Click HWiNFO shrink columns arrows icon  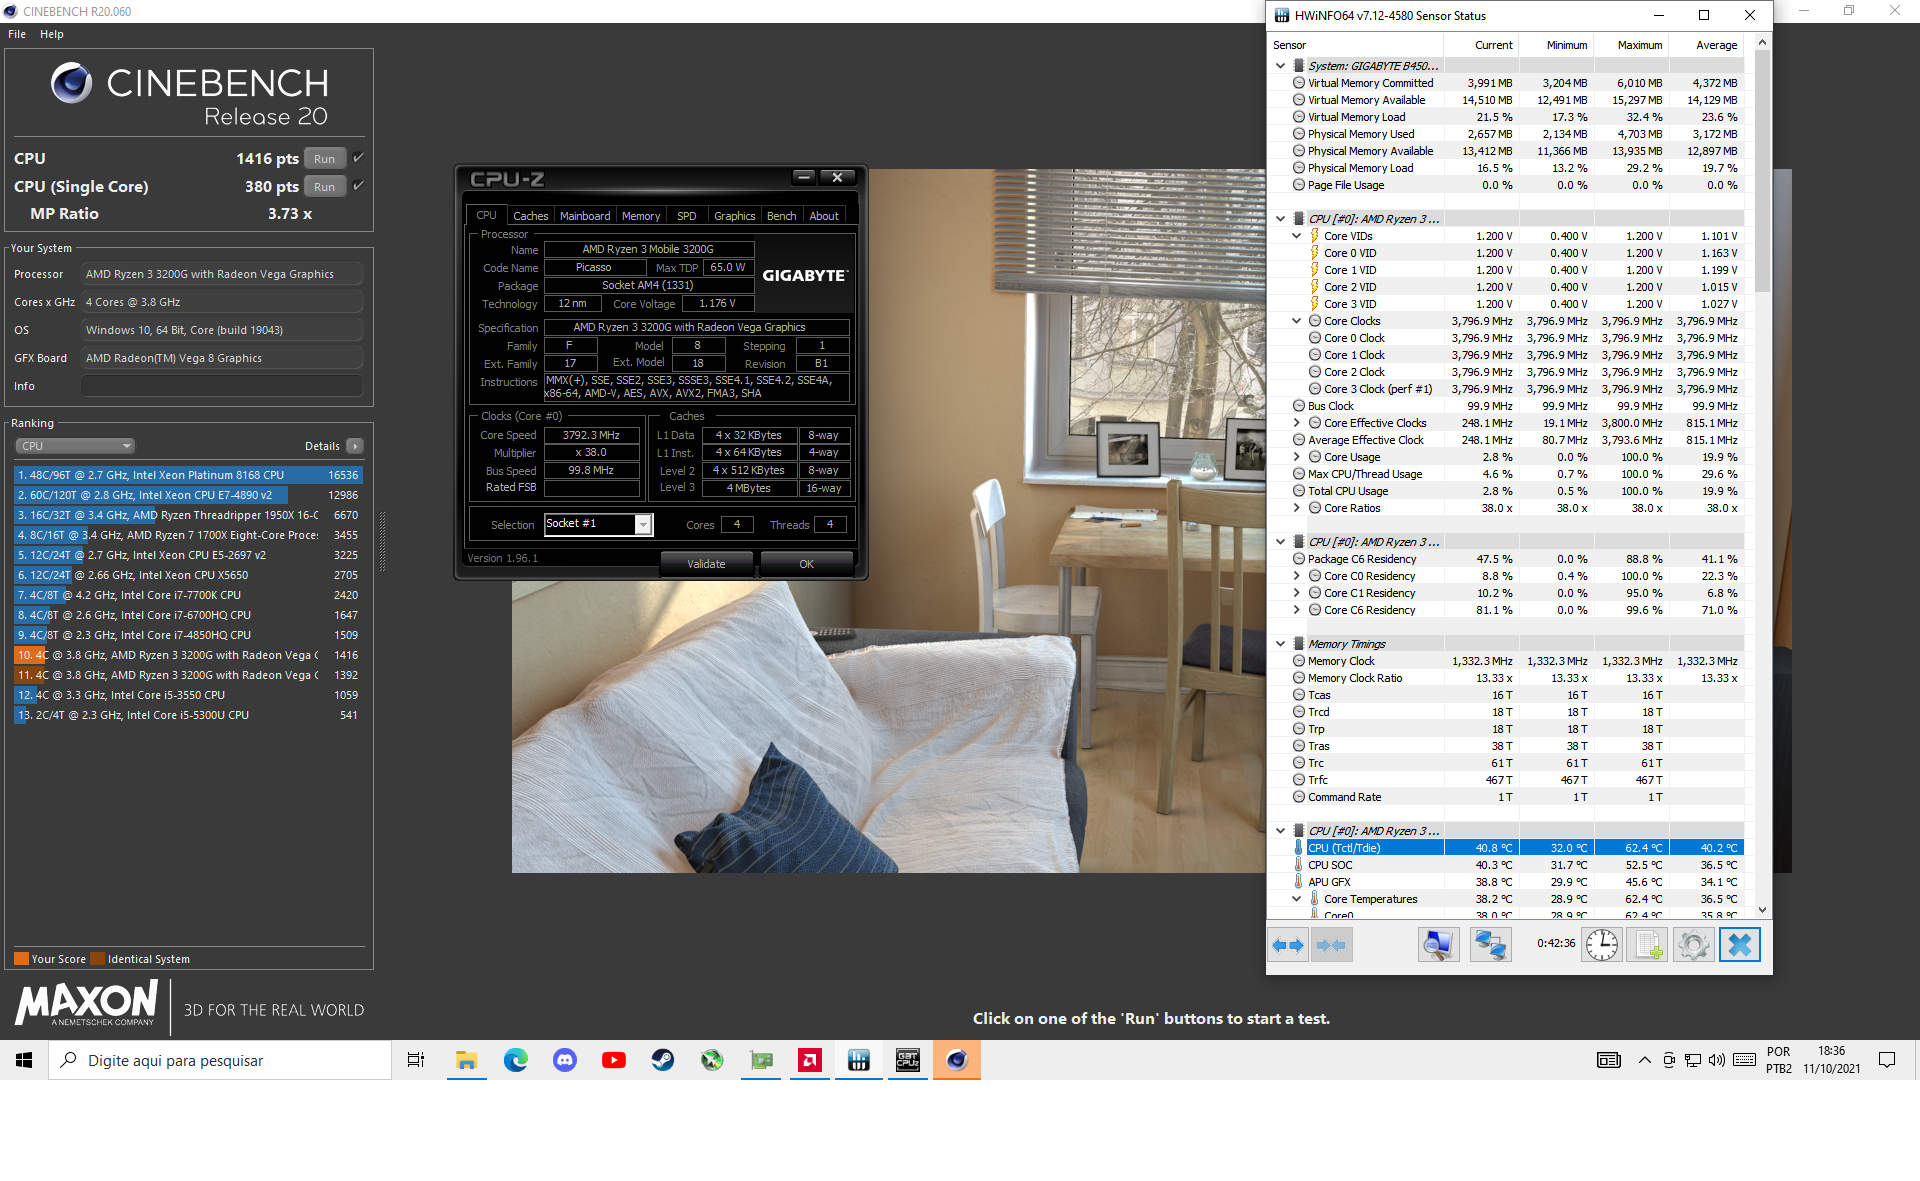pyautogui.click(x=1331, y=945)
